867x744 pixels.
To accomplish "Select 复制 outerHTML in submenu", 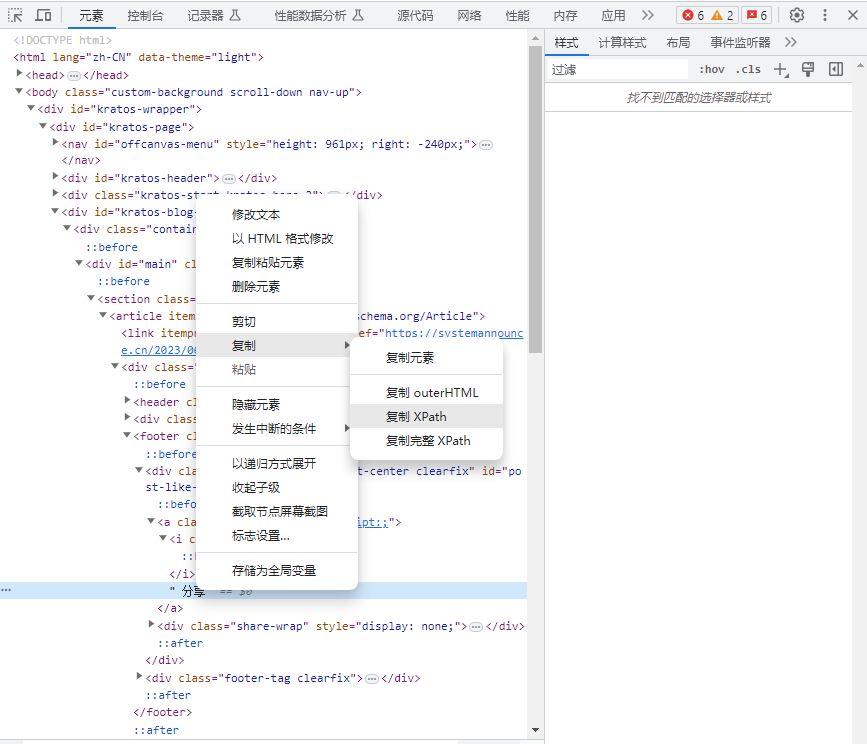I will pos(426,392).
